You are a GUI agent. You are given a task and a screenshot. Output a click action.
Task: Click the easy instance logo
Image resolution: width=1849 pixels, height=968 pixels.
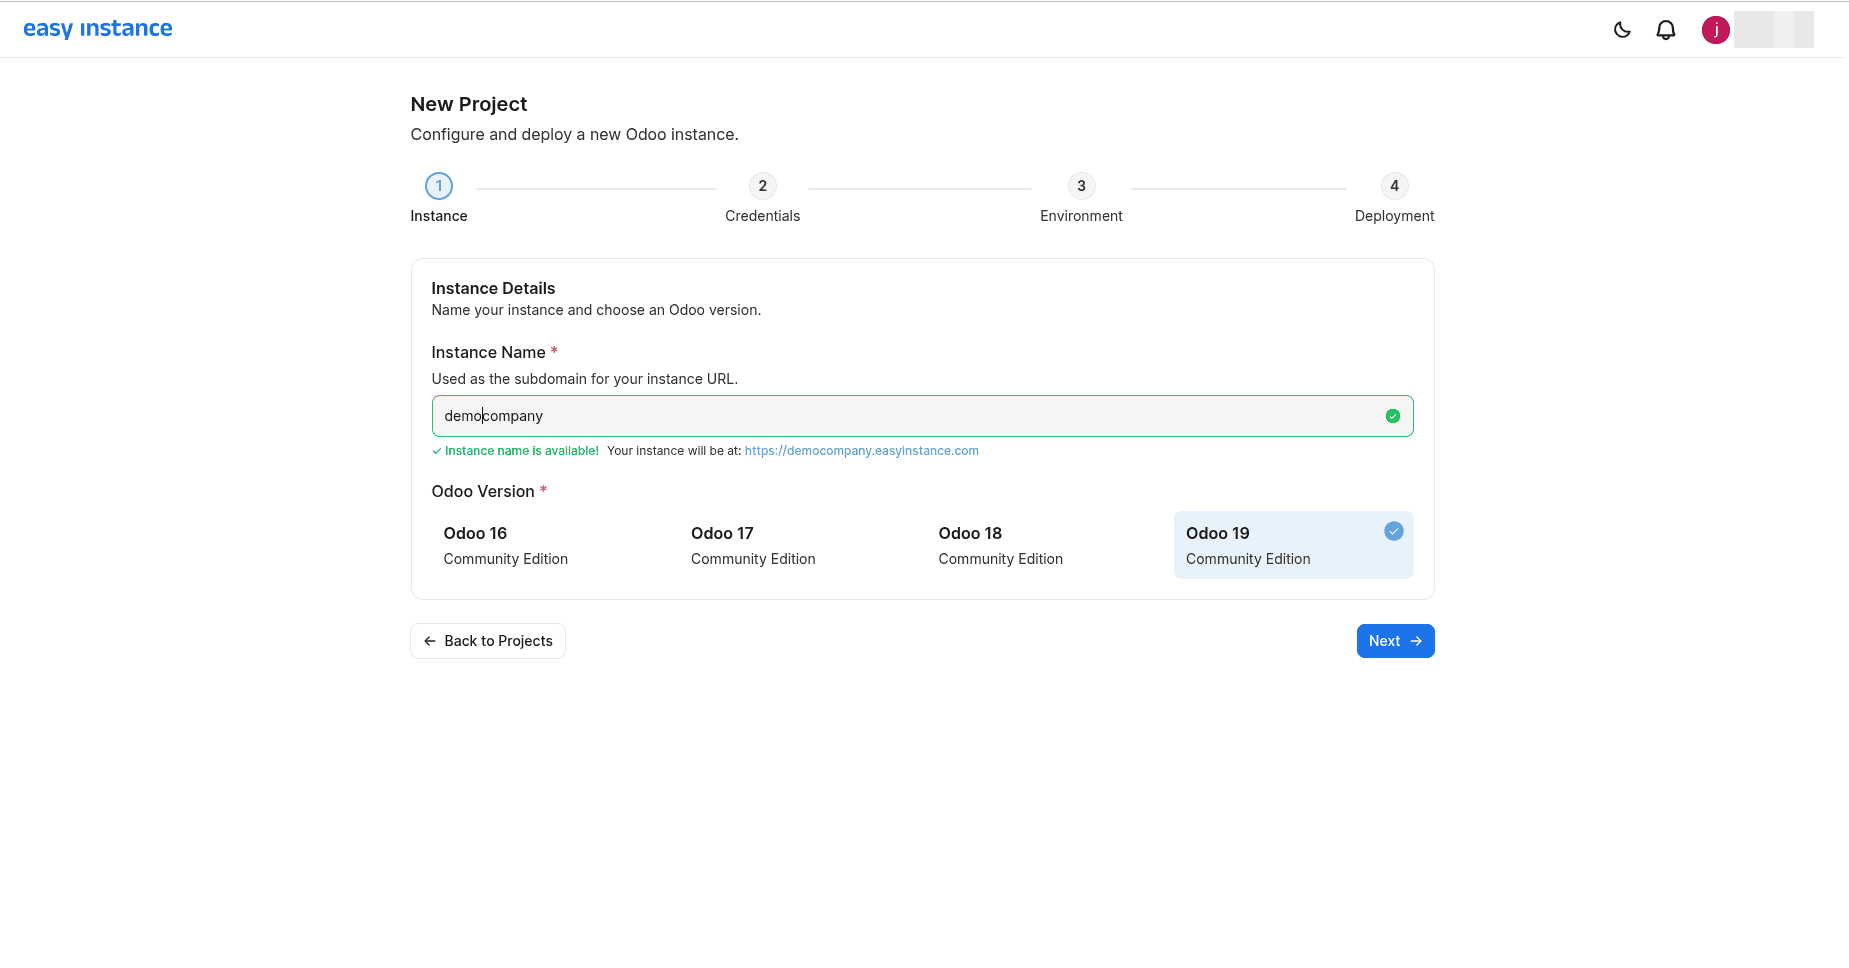point(98,29)
